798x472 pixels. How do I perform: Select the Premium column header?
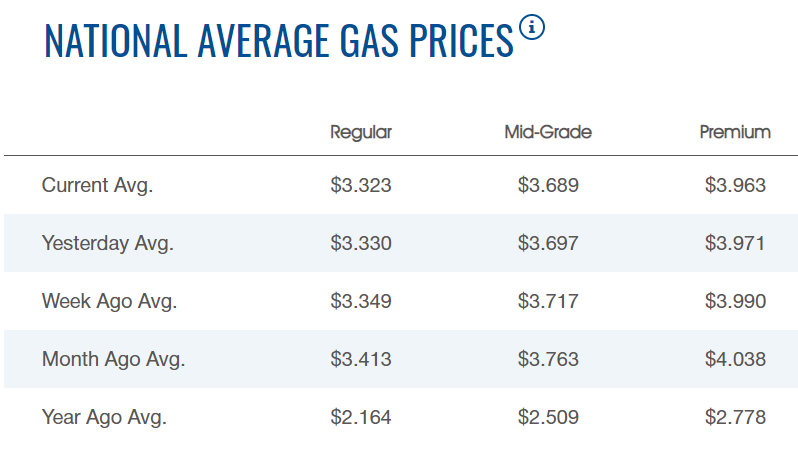[x=735, y=132]
